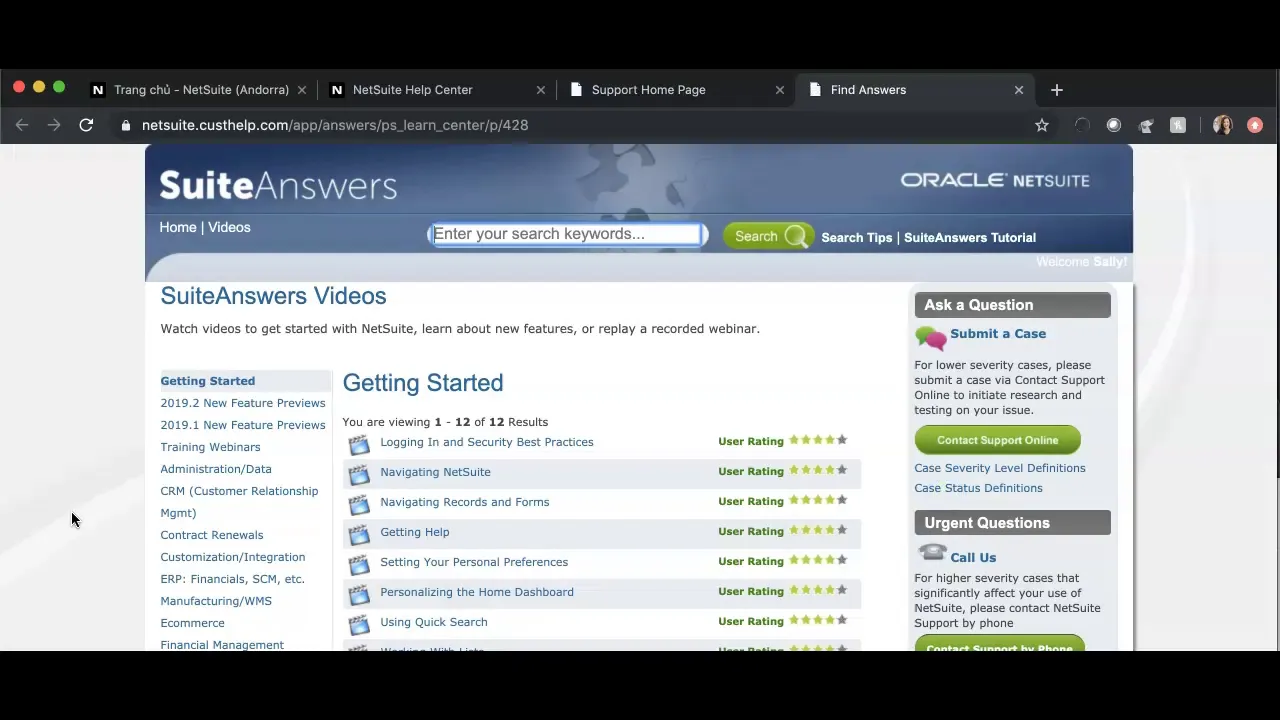The width and height of the screenshot is (1280, 720).
Task: Click the lock icon in address bar
Action: (125, 125)
